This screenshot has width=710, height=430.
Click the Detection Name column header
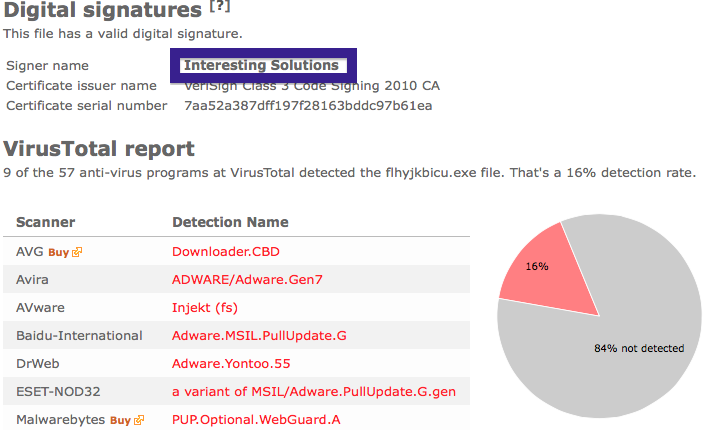click(x=230, y=222)
